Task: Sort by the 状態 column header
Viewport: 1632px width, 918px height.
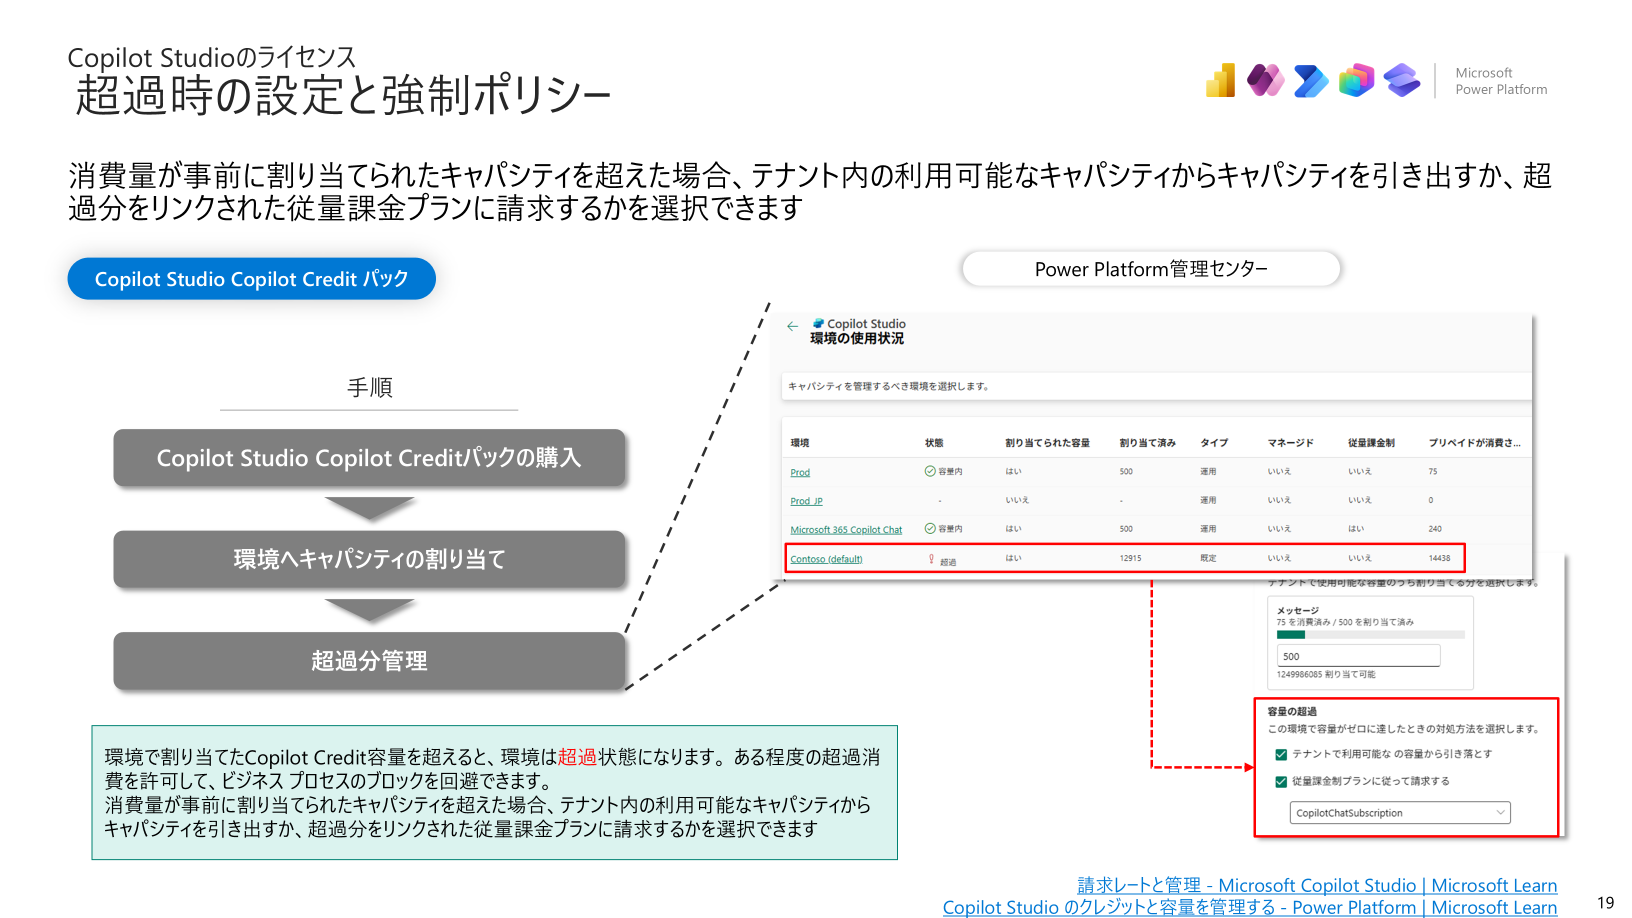Action: [934, 443]
